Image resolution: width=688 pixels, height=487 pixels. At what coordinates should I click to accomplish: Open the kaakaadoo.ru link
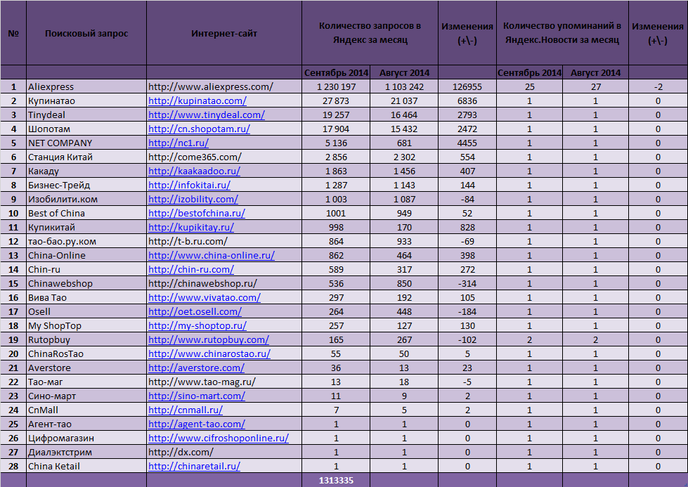pyautogui.click(x=194, y=171)
